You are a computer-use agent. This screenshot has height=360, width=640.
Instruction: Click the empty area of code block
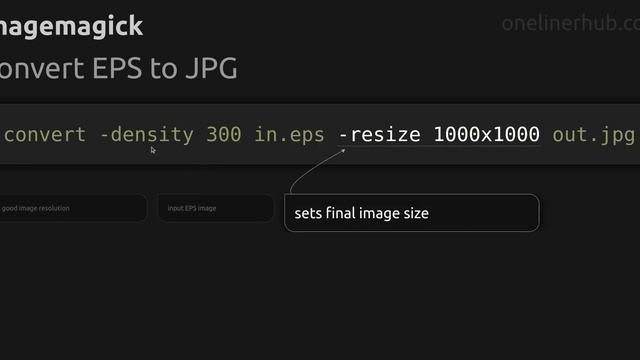click(408, 157)
